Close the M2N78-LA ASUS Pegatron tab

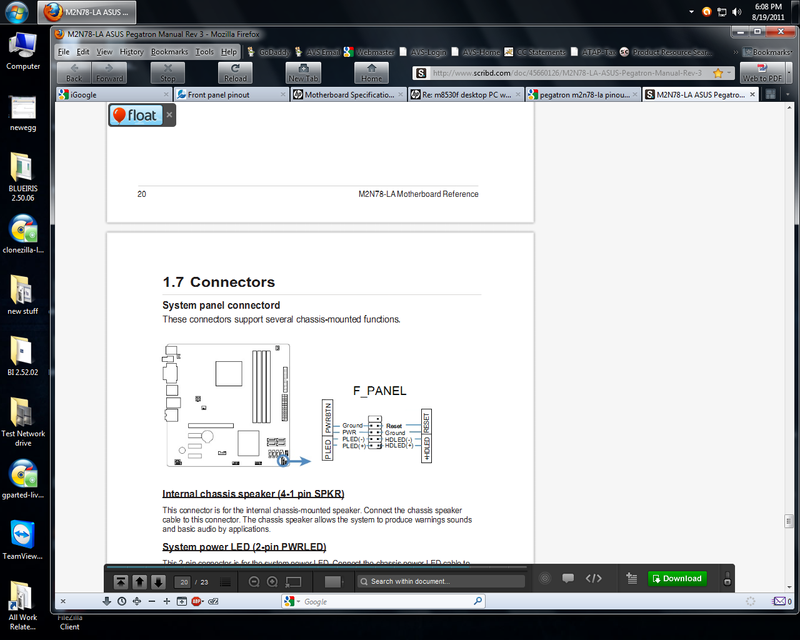[x=752, y=94]
